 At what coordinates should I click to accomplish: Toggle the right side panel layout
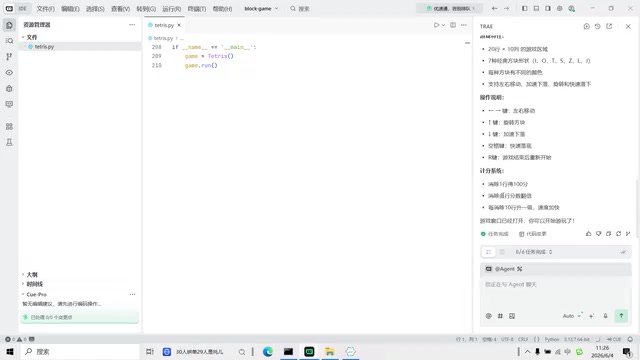pos(548,8)
